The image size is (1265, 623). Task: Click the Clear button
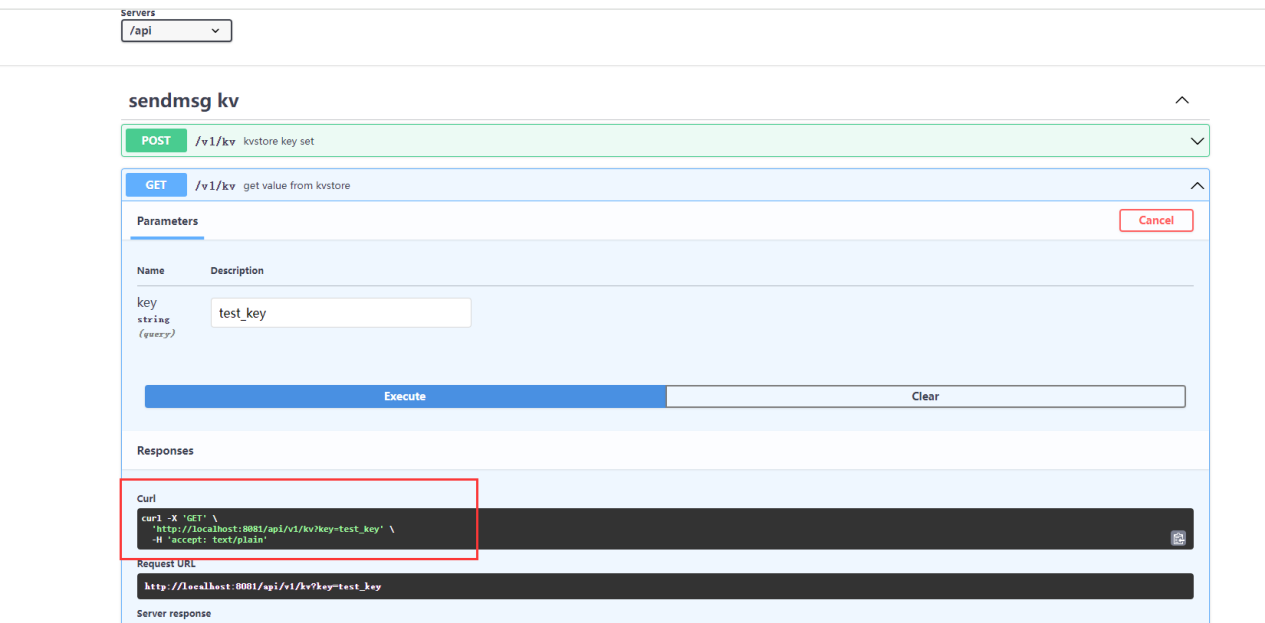pos(925,397)
